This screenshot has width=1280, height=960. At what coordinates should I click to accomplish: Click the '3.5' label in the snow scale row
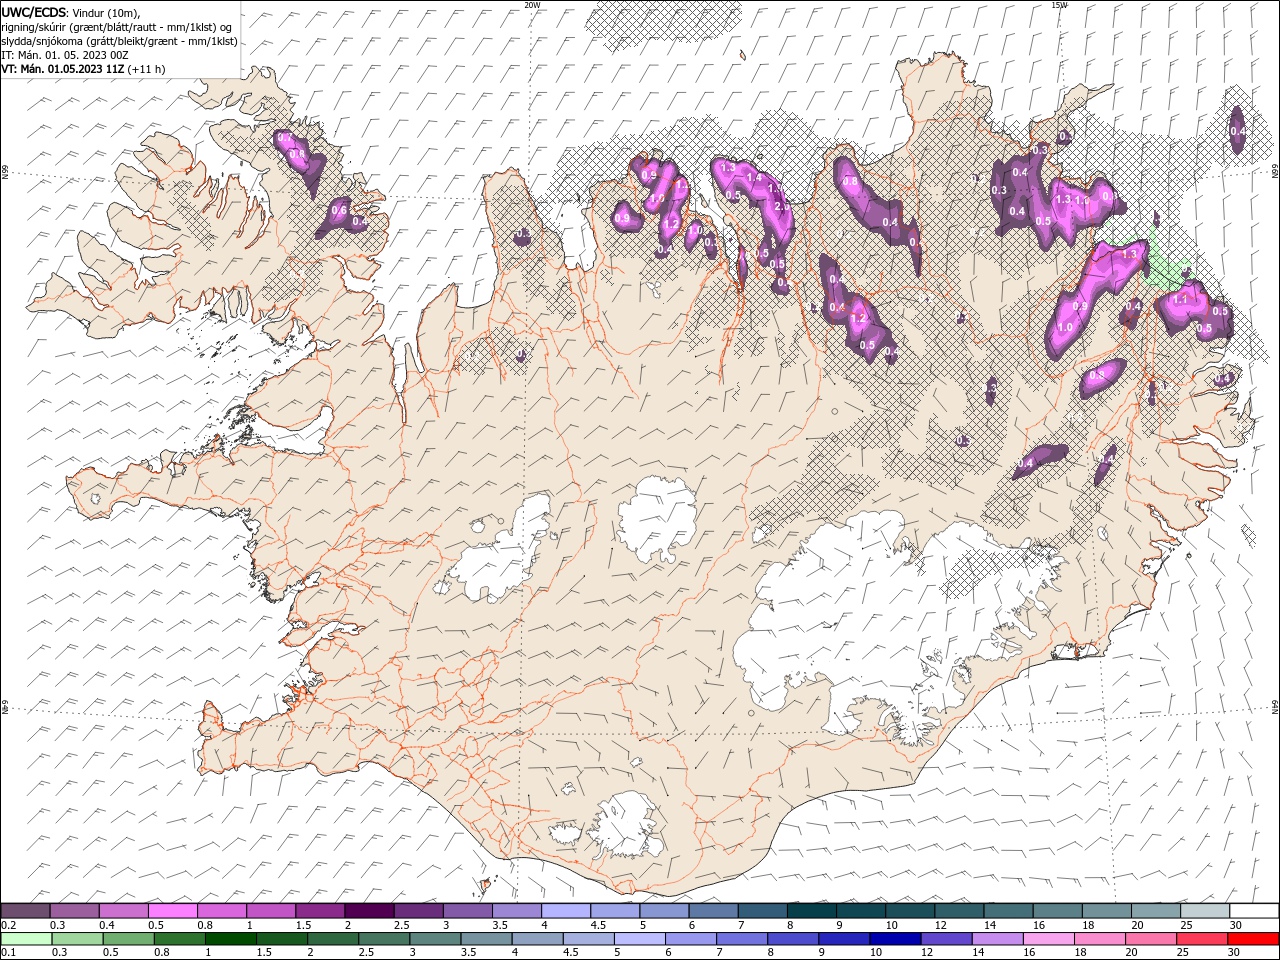coord(499,925)
